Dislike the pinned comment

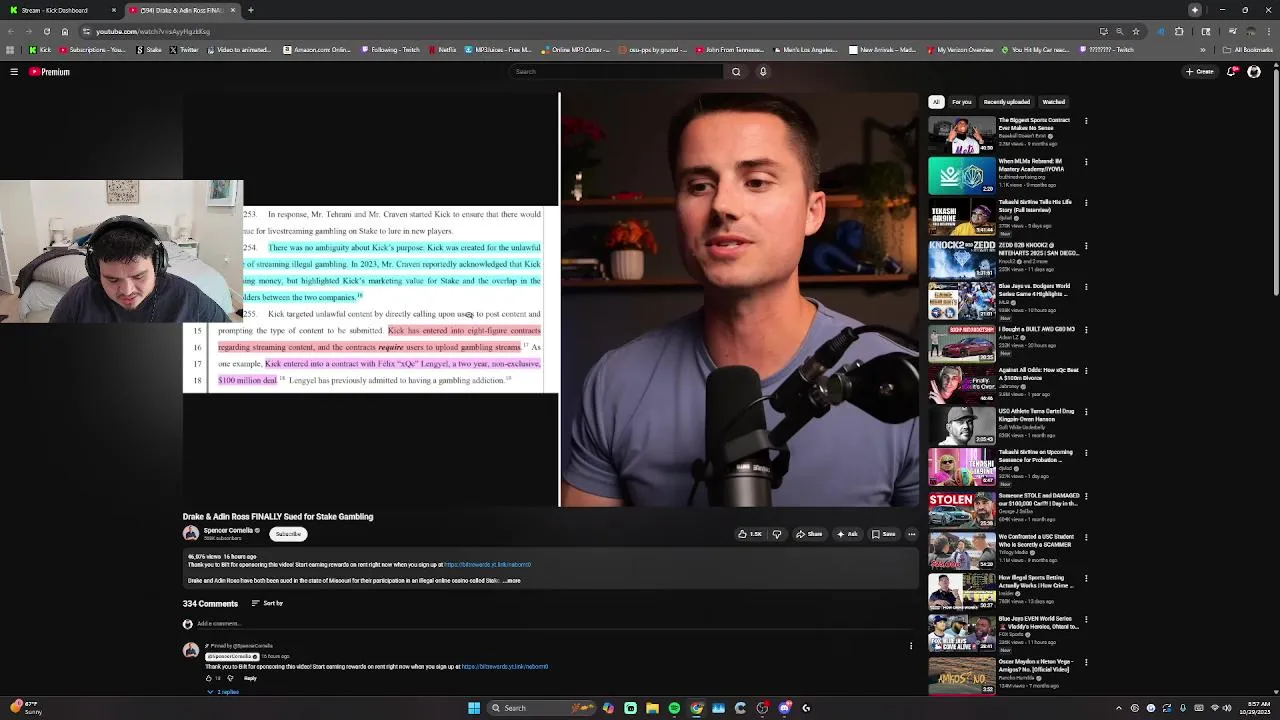click(230, 679)
